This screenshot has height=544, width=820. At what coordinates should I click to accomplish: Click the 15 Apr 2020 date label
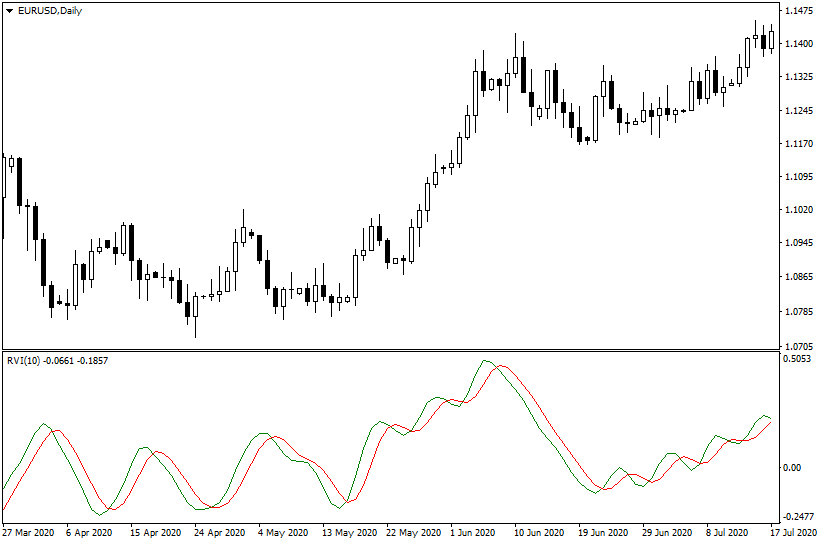pyautogui.click(x=156, y=533)
